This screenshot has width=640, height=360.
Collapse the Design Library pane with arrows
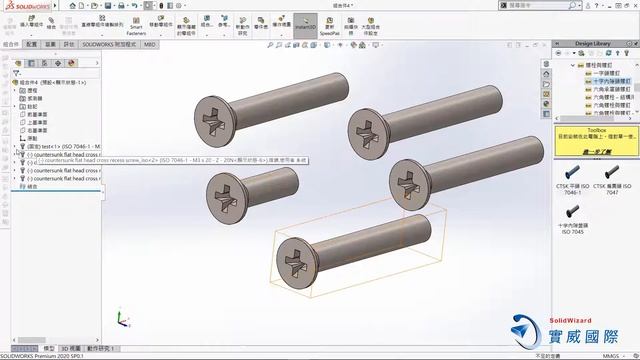point(557,43)
